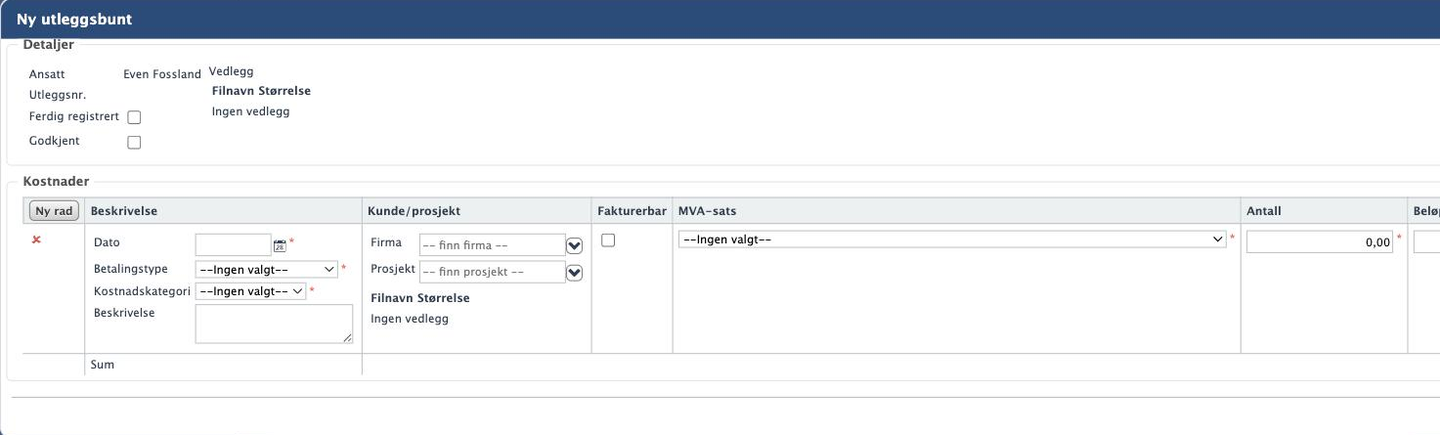Add a new row with Ny rad
The height and width of the screenshot is (435, 1440).
coord(55,211)
